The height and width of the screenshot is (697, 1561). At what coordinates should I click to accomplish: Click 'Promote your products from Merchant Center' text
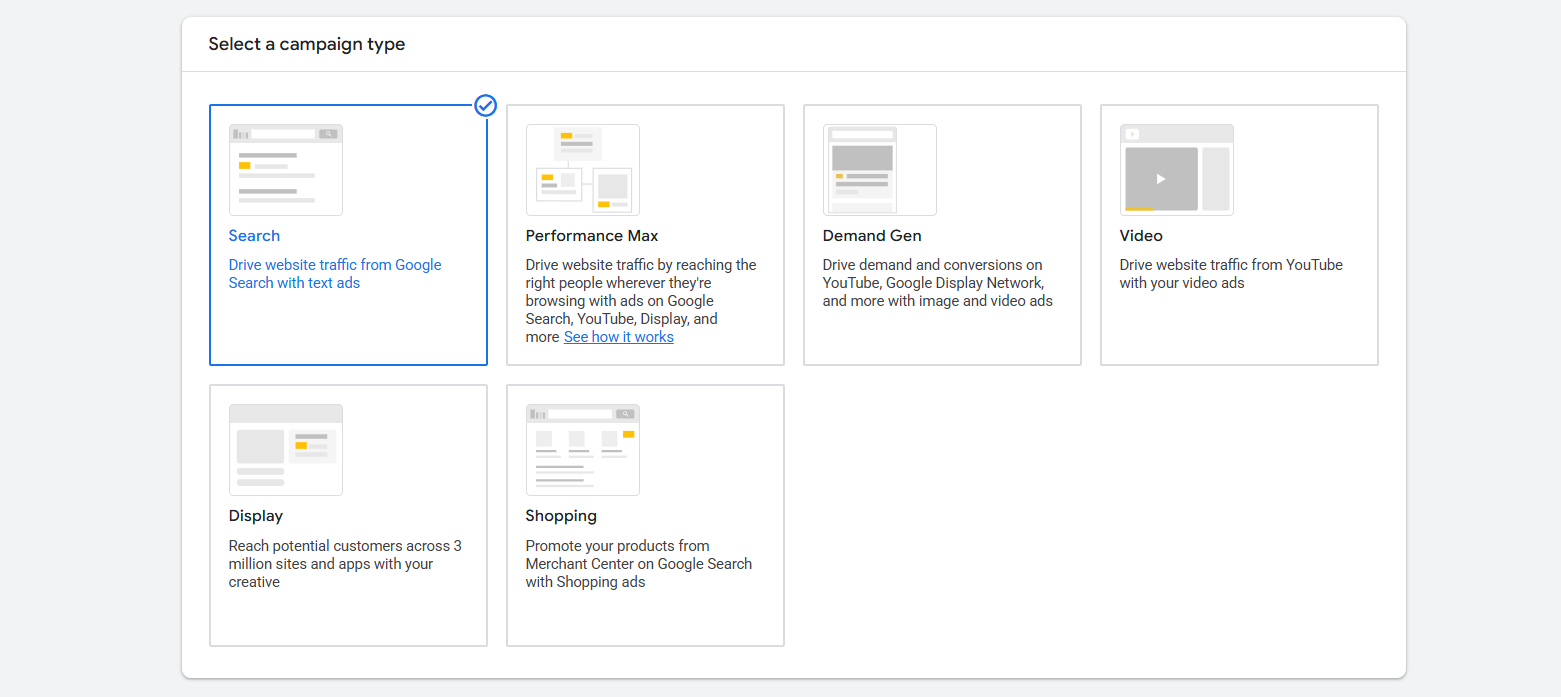(638, 564)
